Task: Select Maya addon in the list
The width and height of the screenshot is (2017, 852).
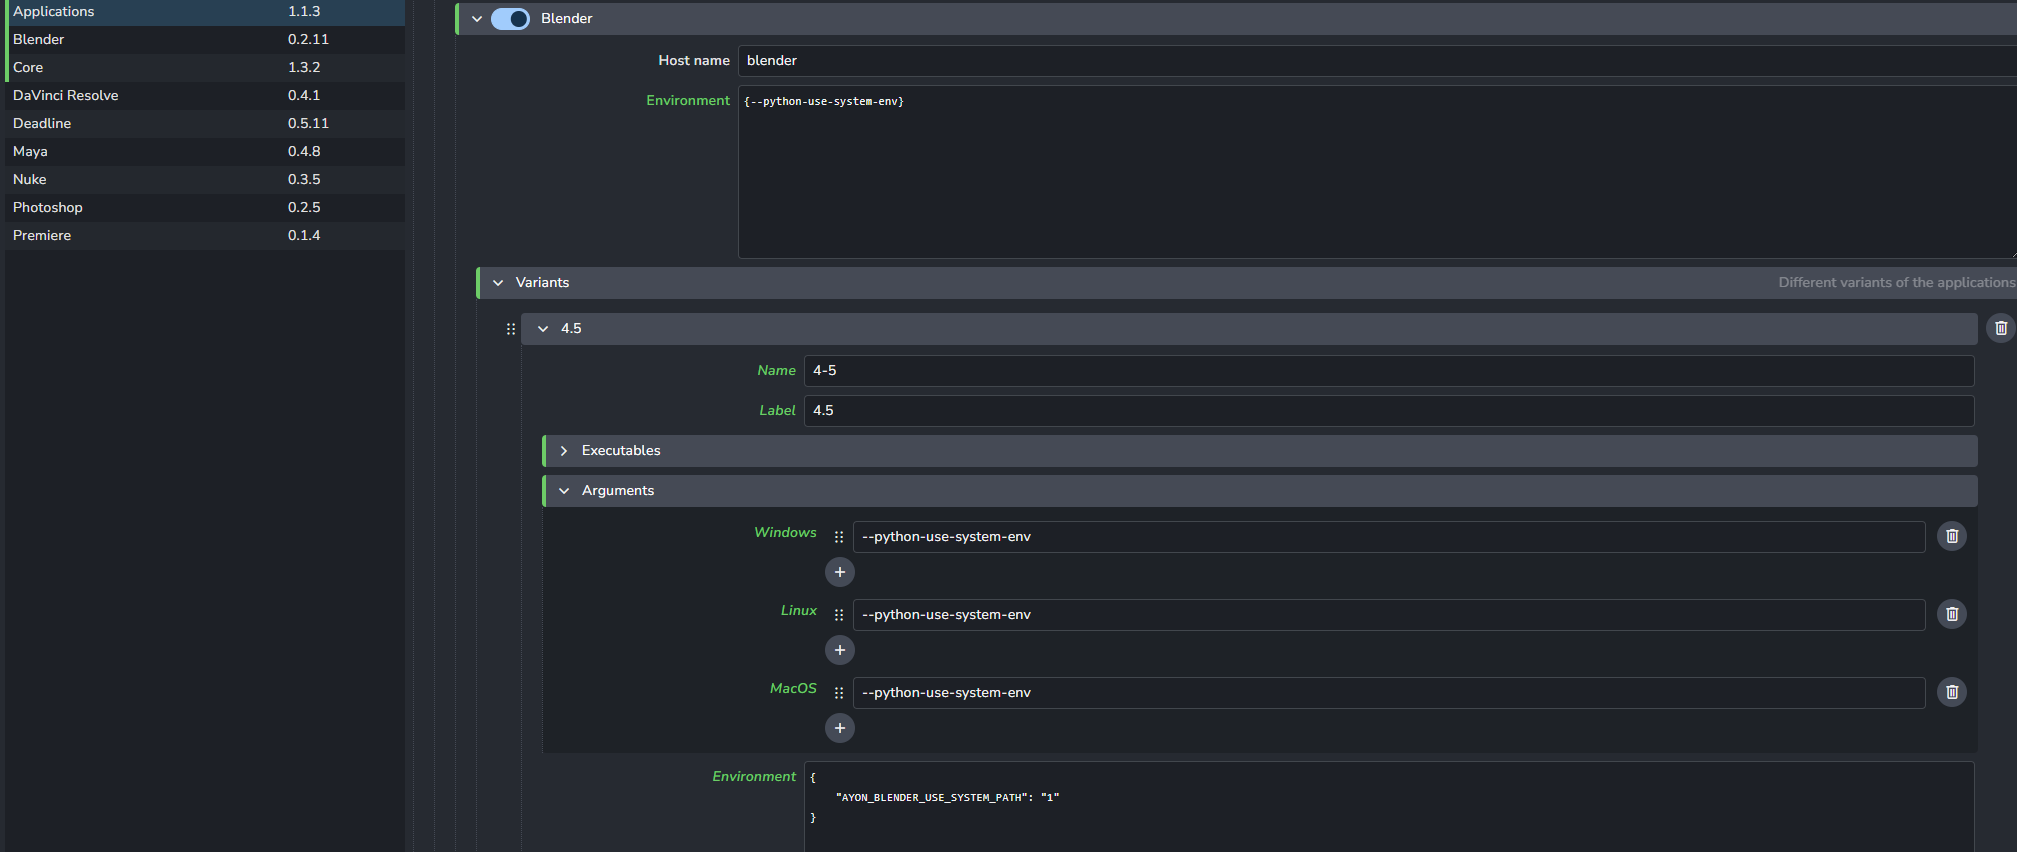Action: [30, 151]
